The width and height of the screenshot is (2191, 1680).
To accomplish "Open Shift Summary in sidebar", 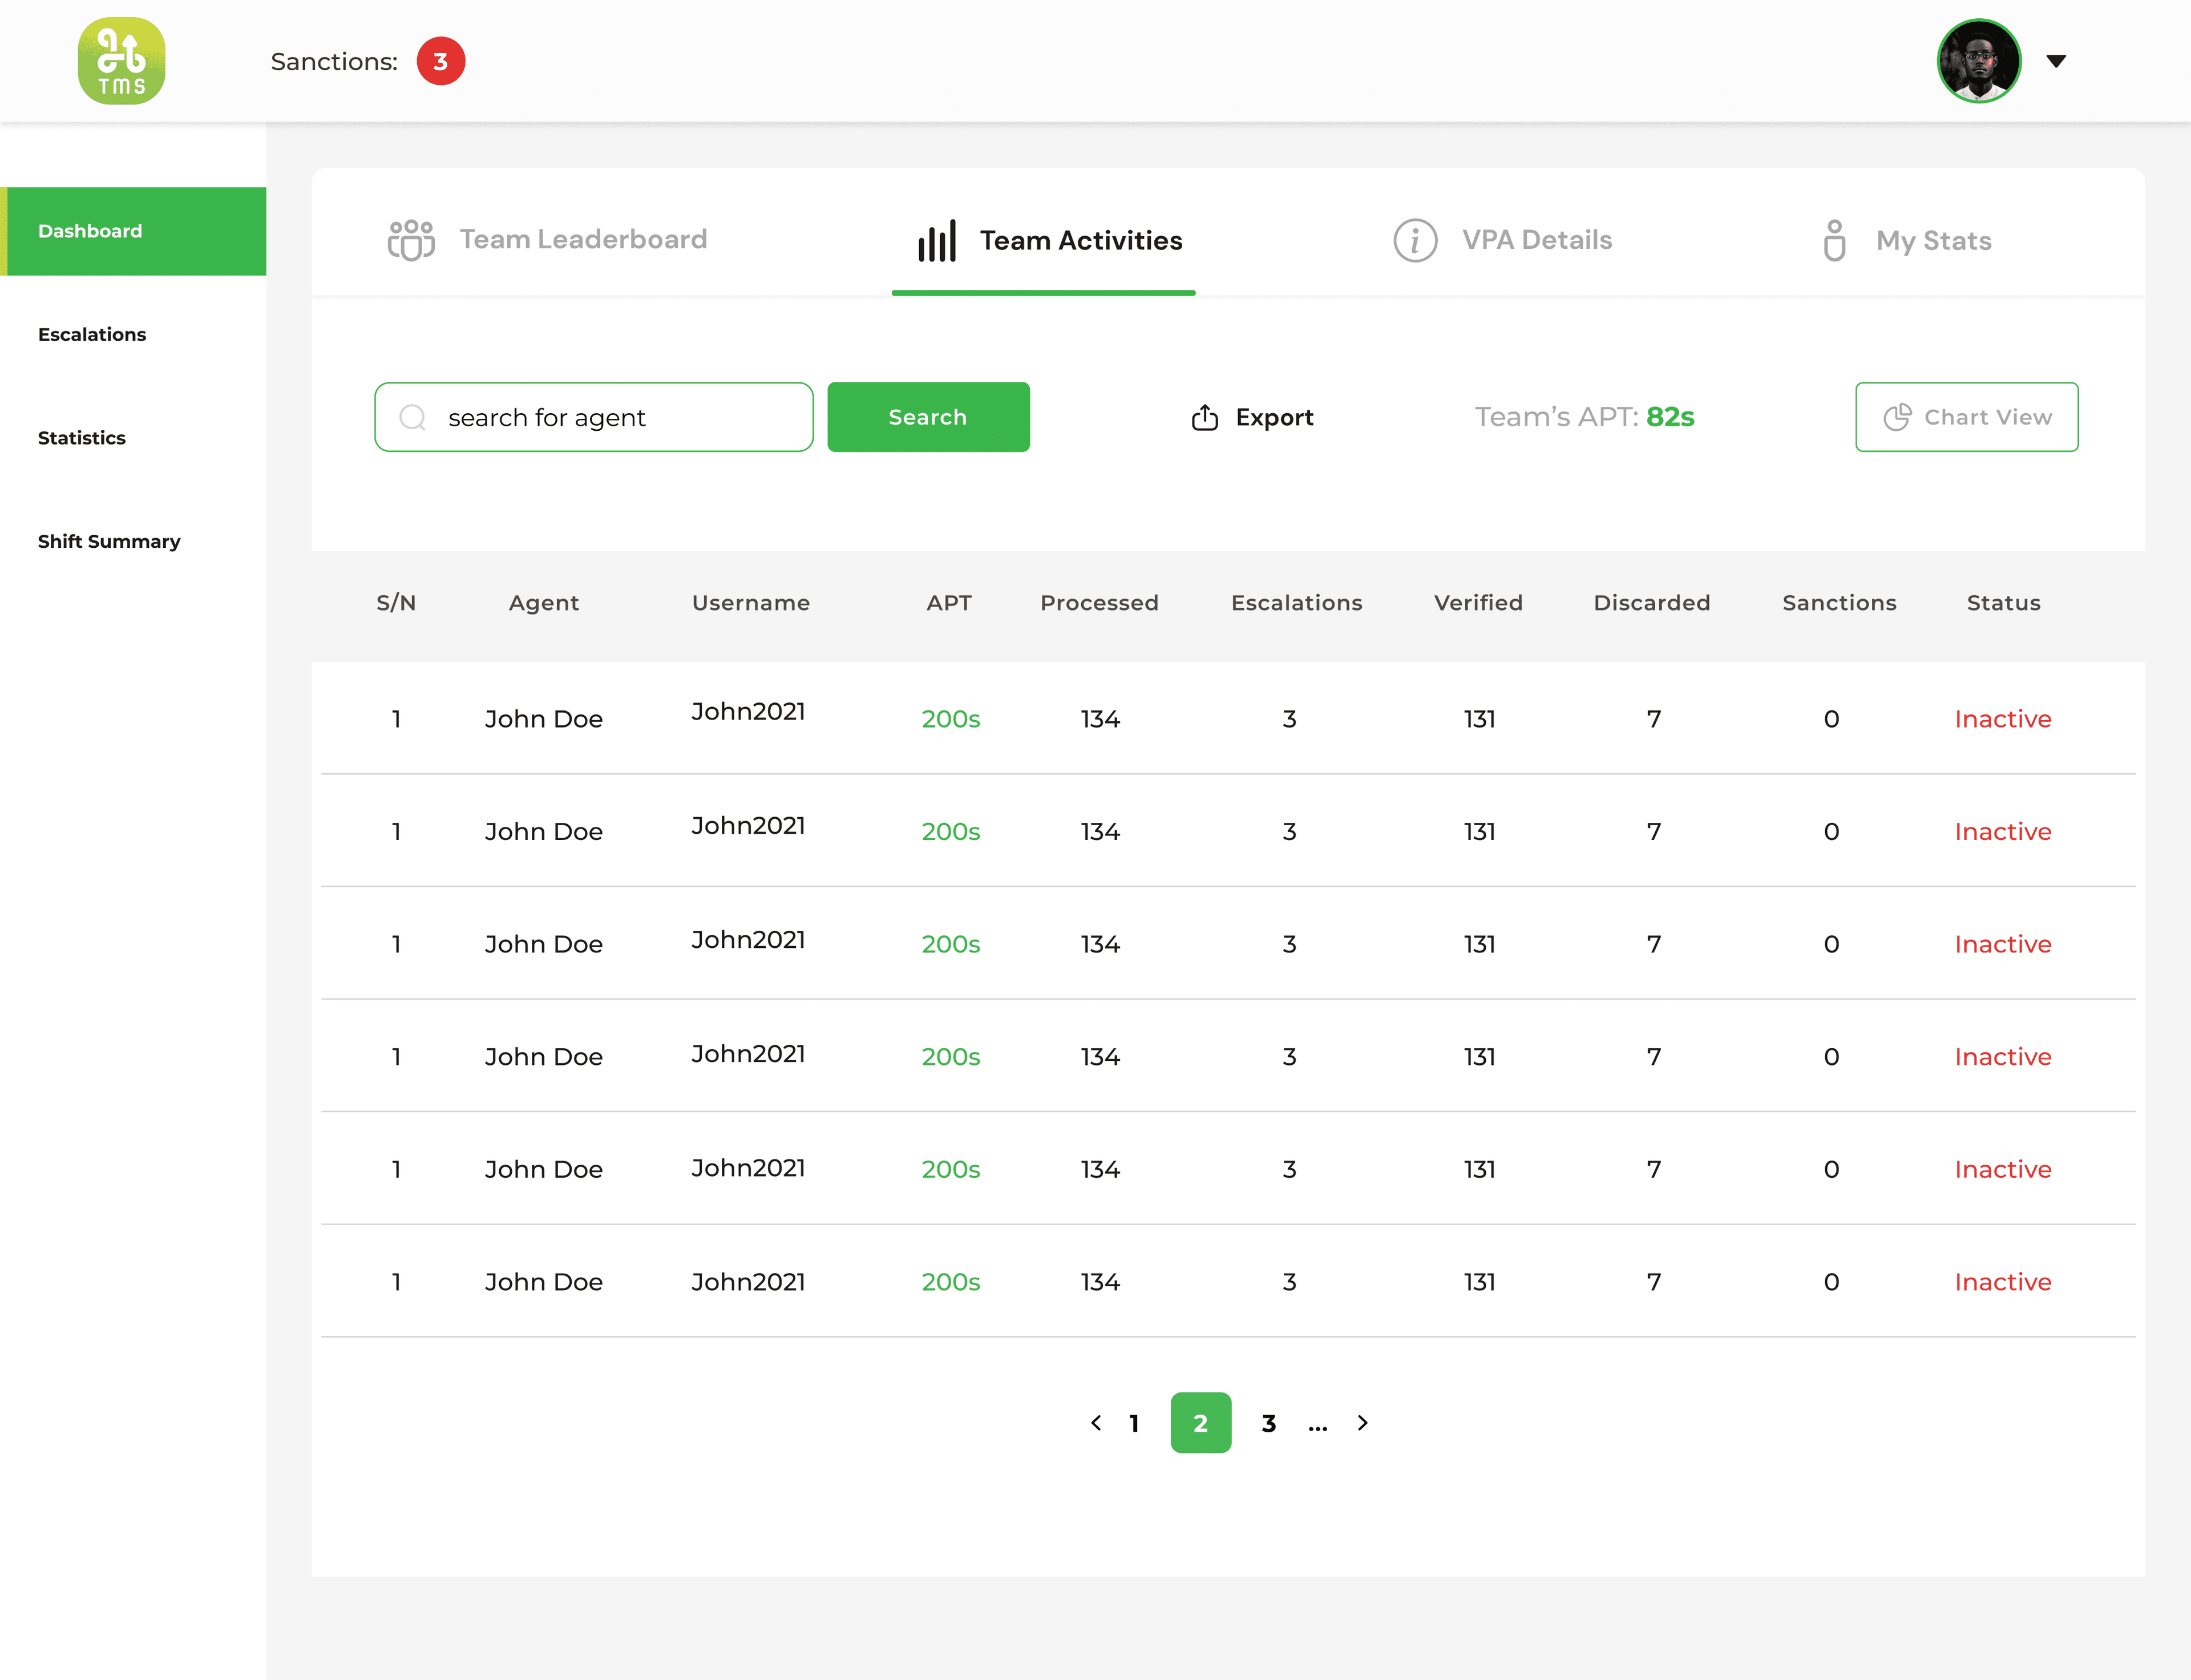I will (x=109, y=541).
